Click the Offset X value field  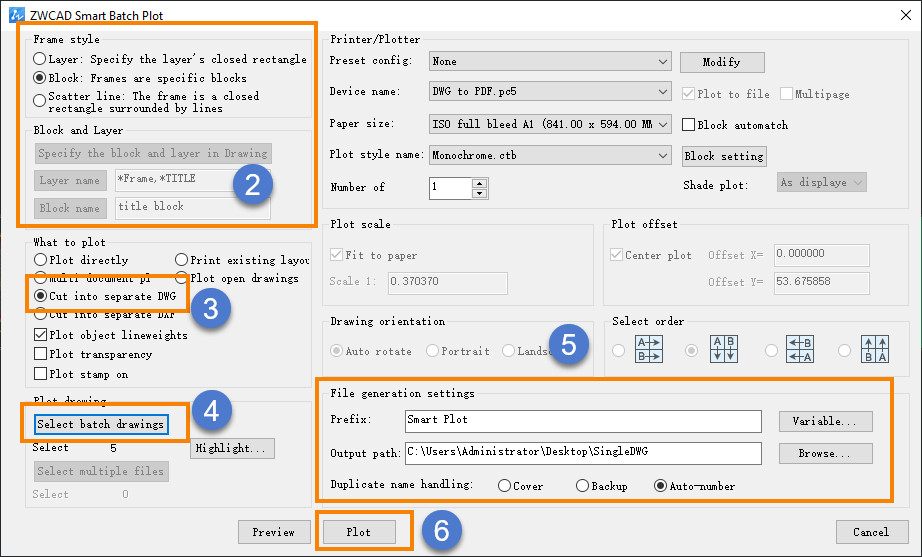(821, 255)
